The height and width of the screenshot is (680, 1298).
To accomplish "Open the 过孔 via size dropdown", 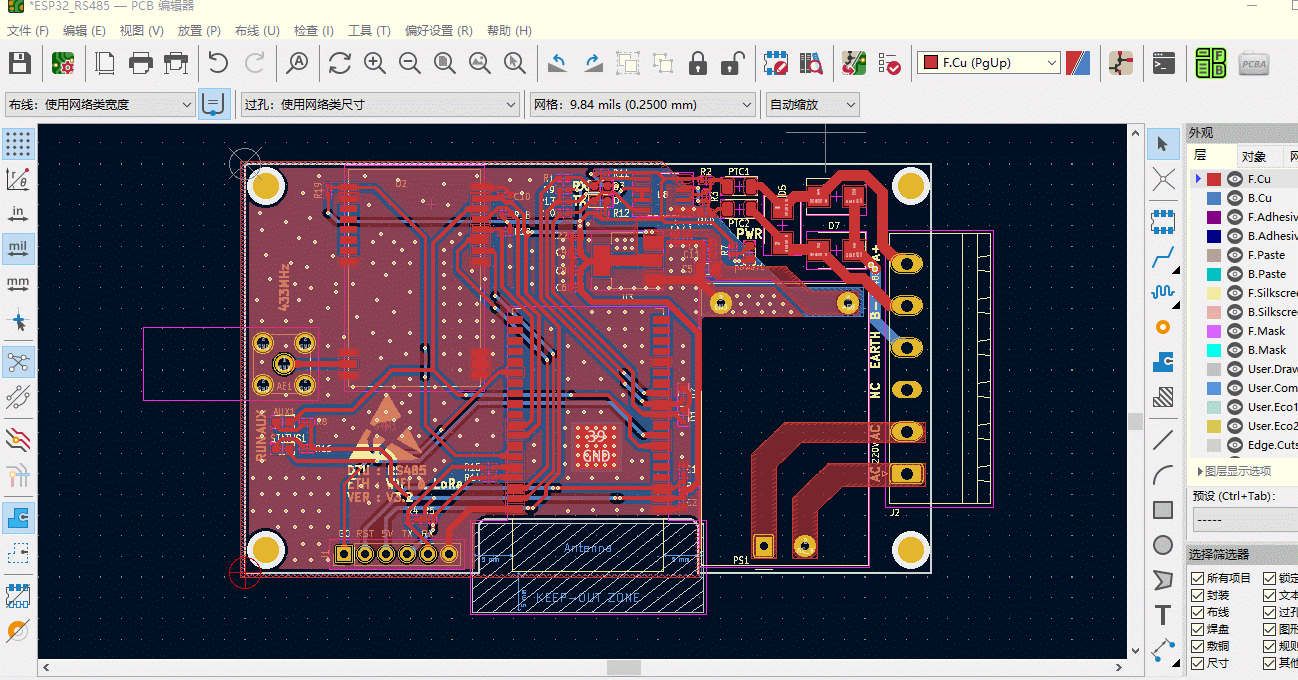I will 380,104.
